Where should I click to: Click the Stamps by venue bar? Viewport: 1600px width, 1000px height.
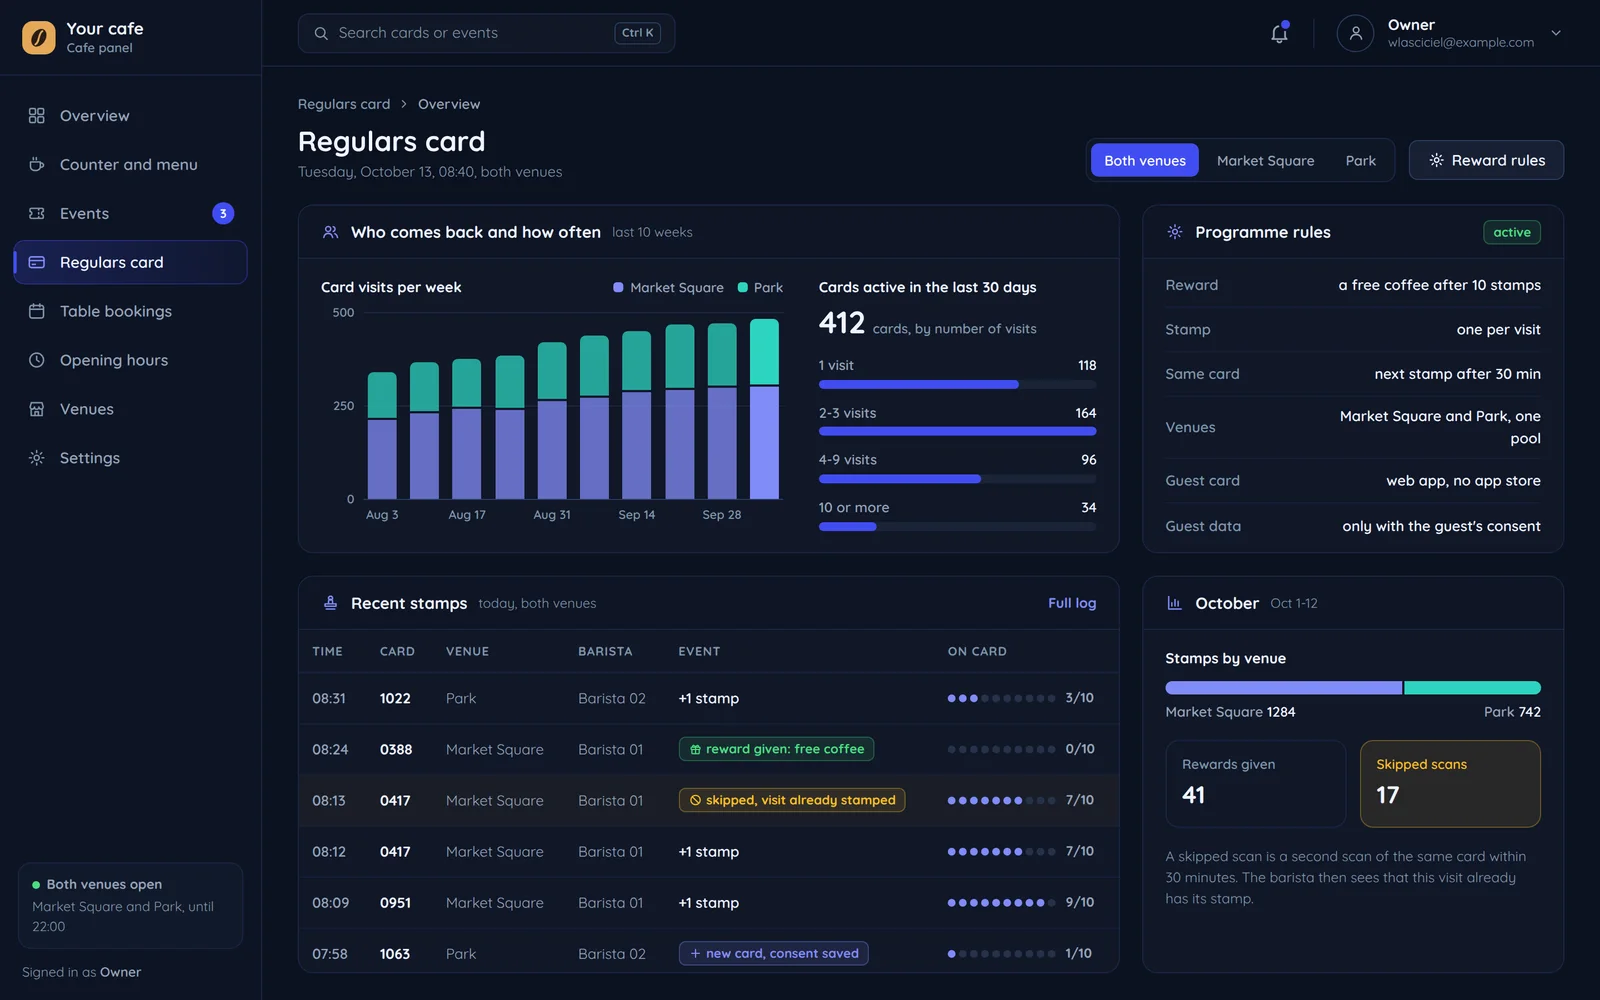coord(1353,688)
